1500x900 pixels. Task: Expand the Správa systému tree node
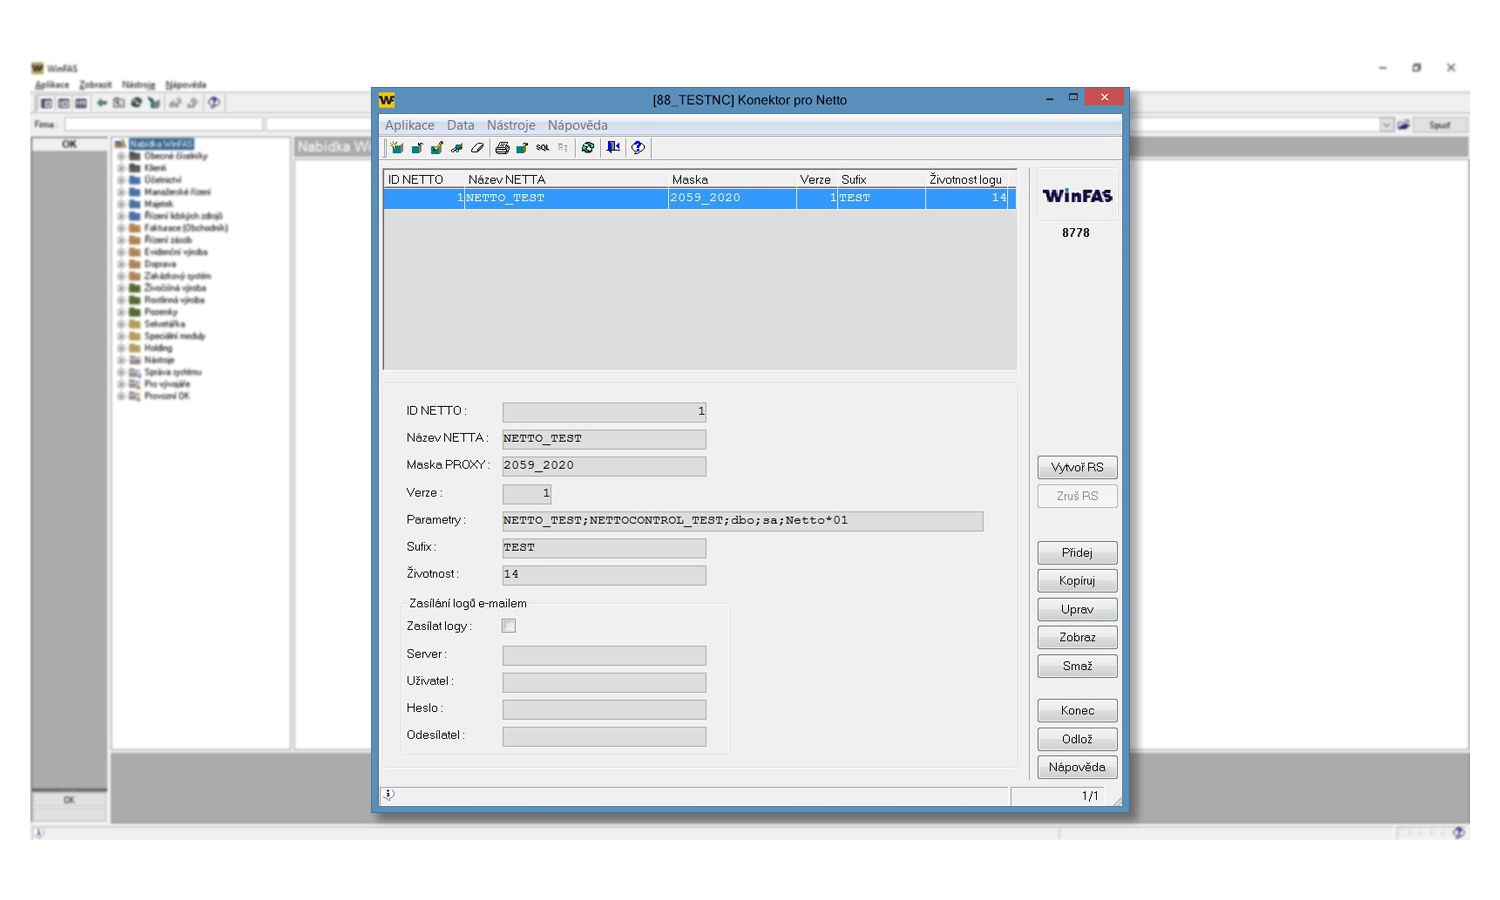[121, 372]
